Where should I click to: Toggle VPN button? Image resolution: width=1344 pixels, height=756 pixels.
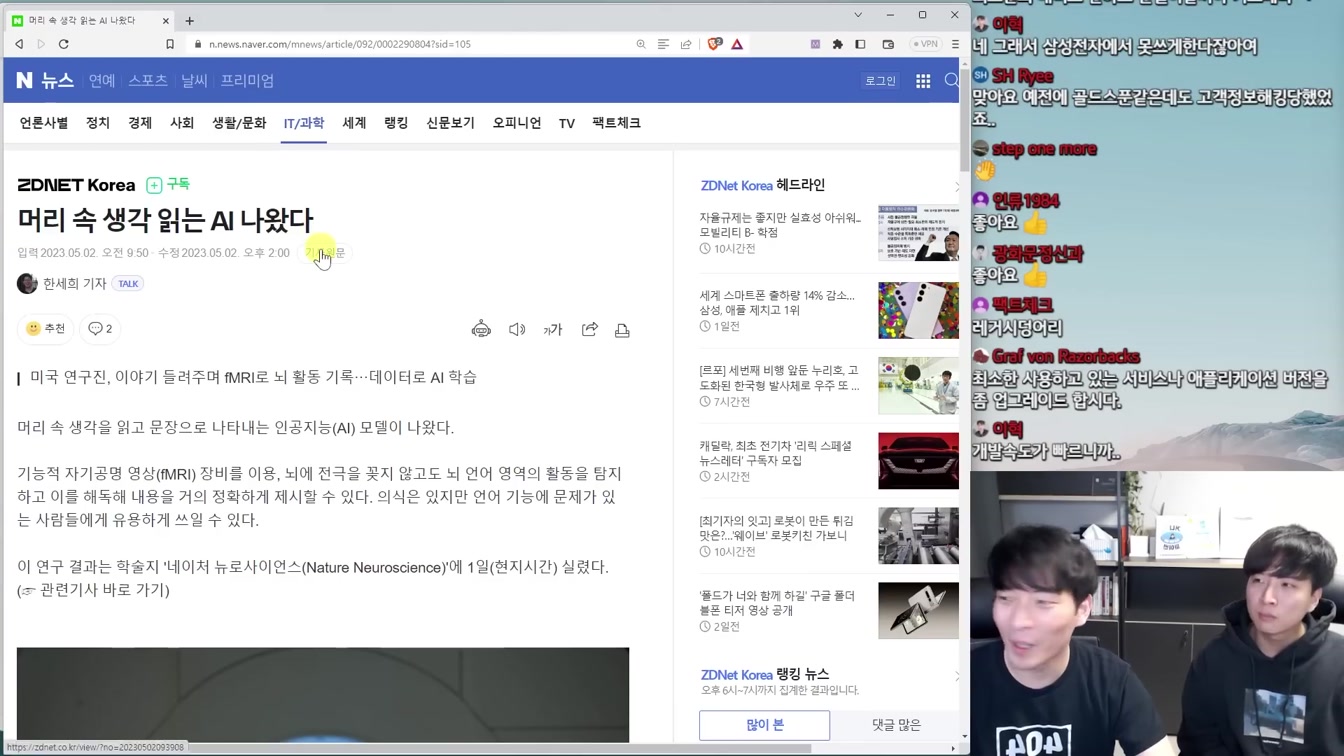[x=925, y=44]
